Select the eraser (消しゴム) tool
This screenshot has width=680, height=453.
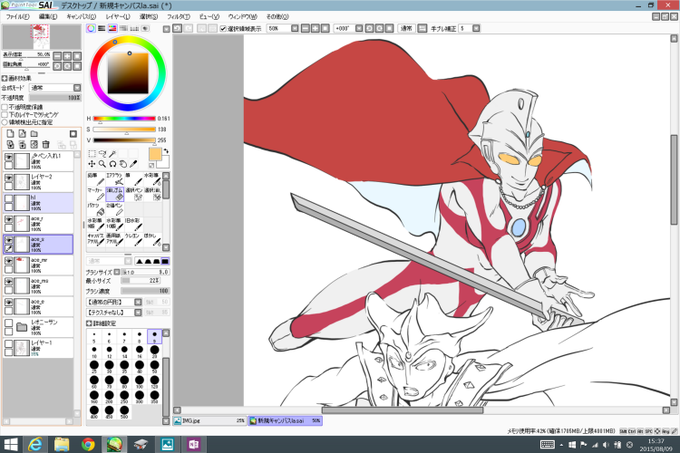point(114,194)
